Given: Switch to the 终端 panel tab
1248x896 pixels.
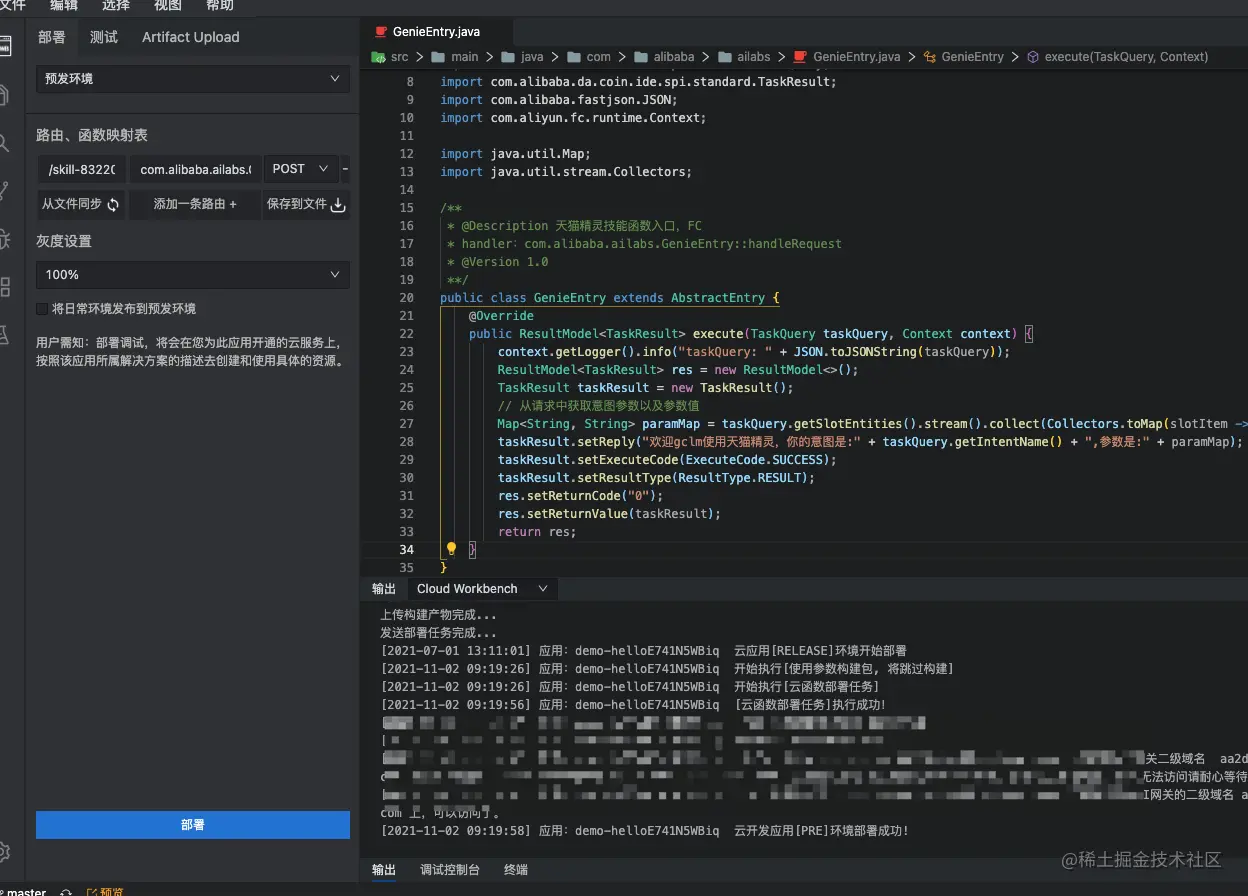Looking at the screenshot, I should tap(516, 870).
